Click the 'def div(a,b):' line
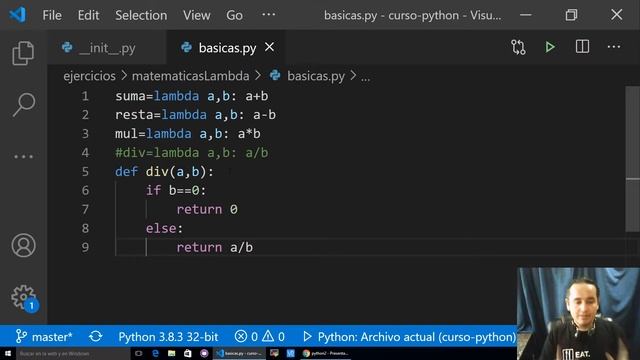Viewport: 640px width, 360px height. coord(164,171)
